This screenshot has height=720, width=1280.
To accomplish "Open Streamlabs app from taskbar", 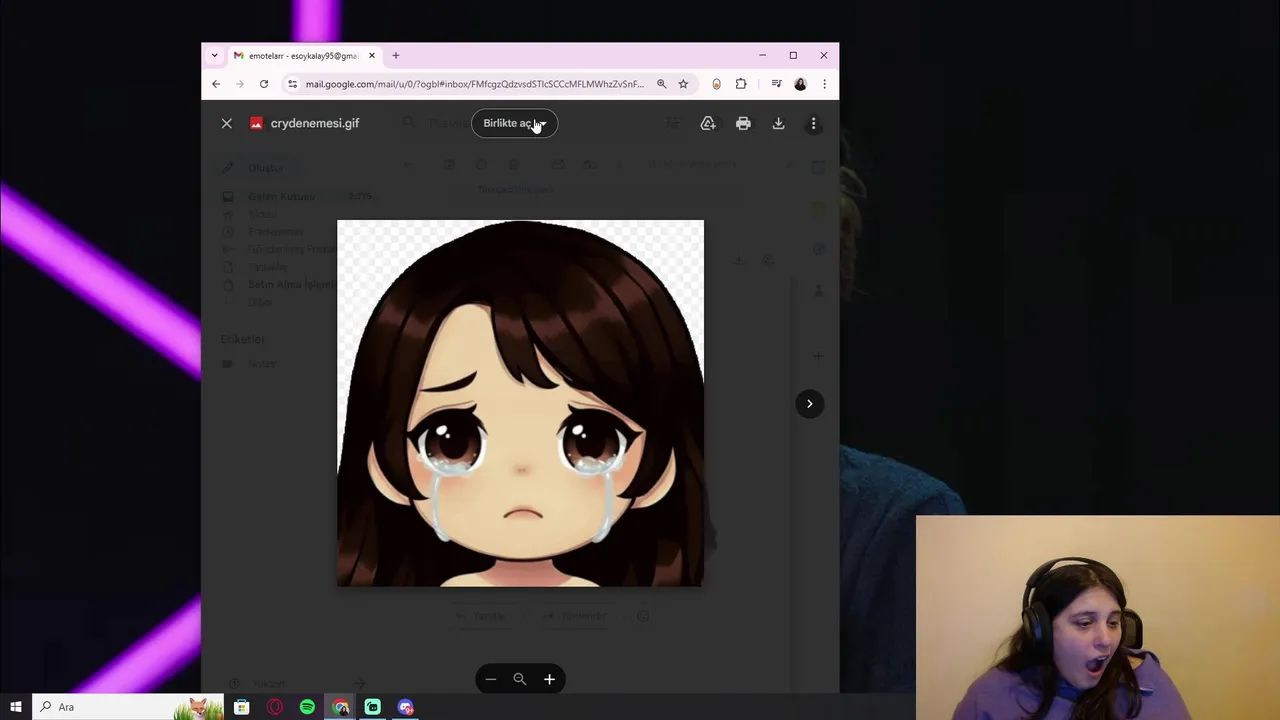I will (372, 707).
